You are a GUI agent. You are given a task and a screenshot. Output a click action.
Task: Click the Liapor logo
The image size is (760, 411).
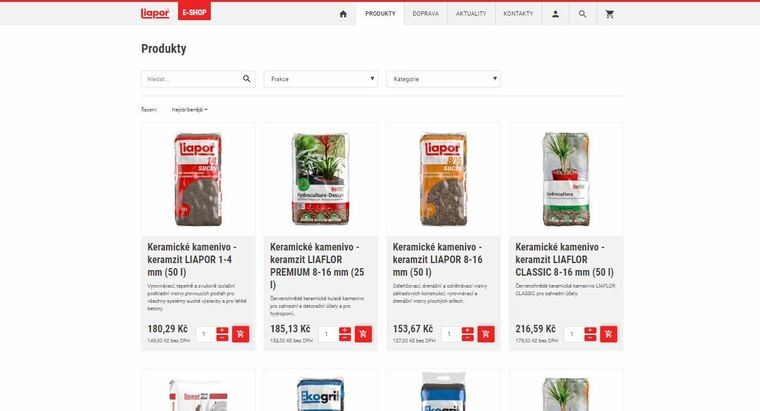155,13
